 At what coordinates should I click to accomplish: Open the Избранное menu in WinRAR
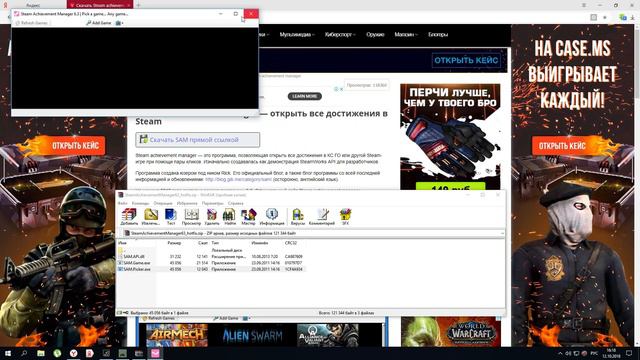187,203
